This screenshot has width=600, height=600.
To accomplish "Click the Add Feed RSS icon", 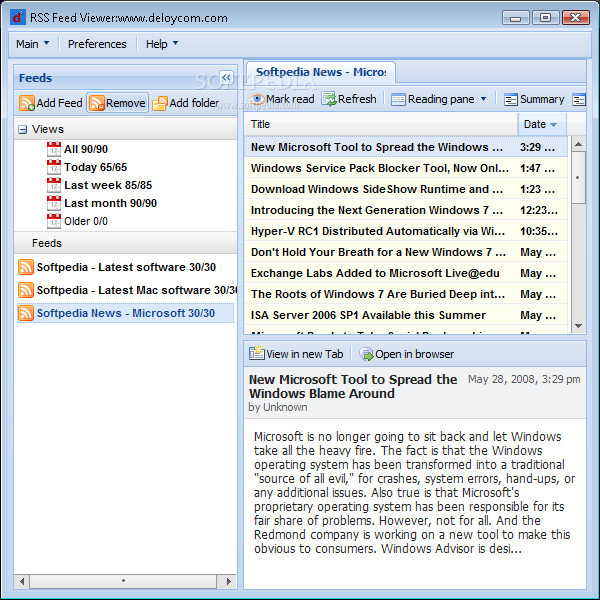I will pos(26,103).
